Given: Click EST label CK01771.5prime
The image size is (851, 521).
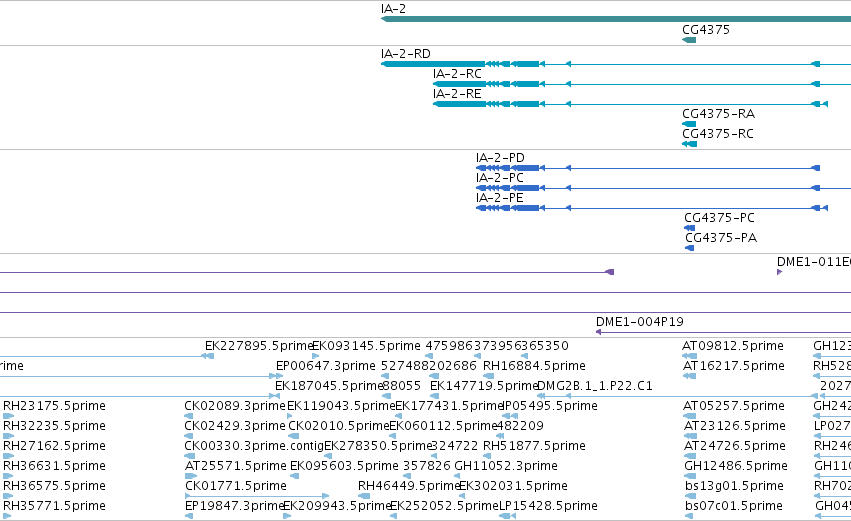Looking at the screenshot, I should tap(236, 487).
